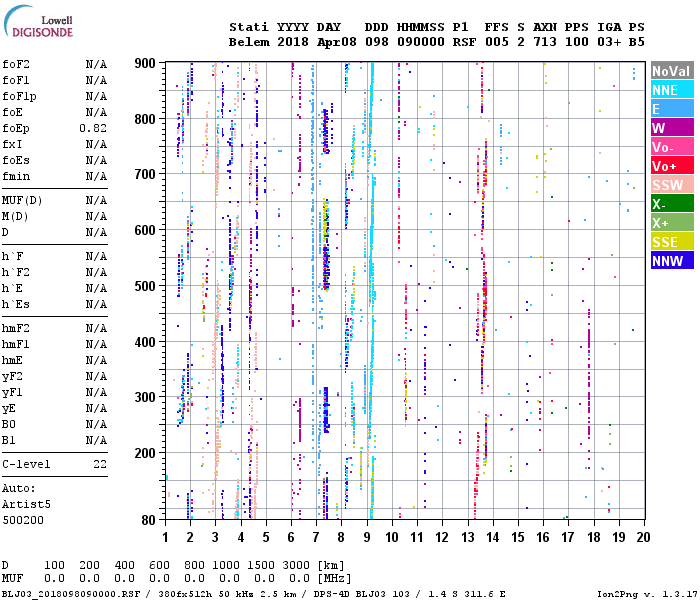Image resolution: width=700 pixels, height=600 pixels.
Task: Click the BLJ03_2018098090000.RSF filename text
Action: tap(71, 594)
